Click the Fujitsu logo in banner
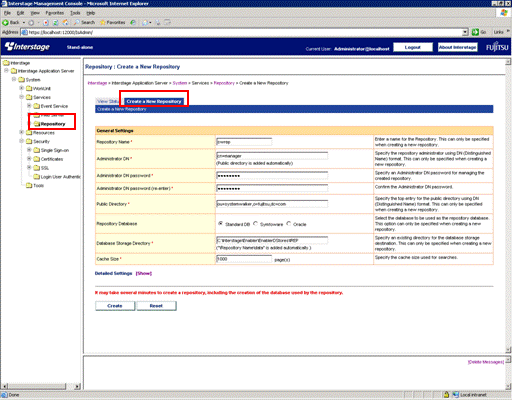This screenshot has width=512, height=400. click(x=497, y=47)
